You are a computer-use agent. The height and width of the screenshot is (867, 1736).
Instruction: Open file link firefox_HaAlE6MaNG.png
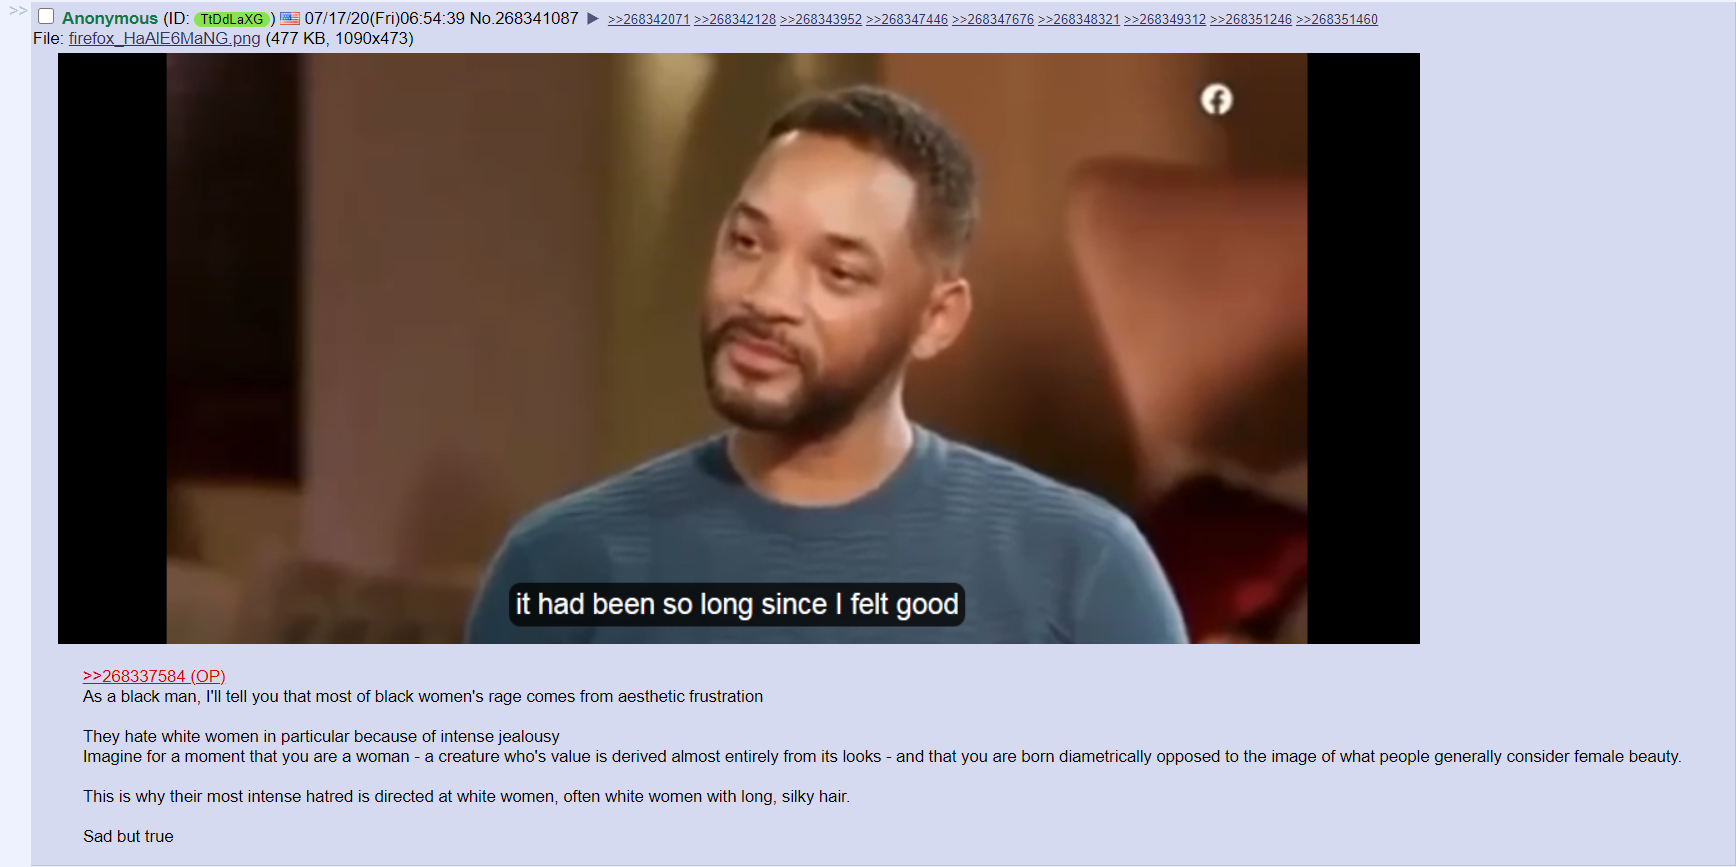coord(164,38)
